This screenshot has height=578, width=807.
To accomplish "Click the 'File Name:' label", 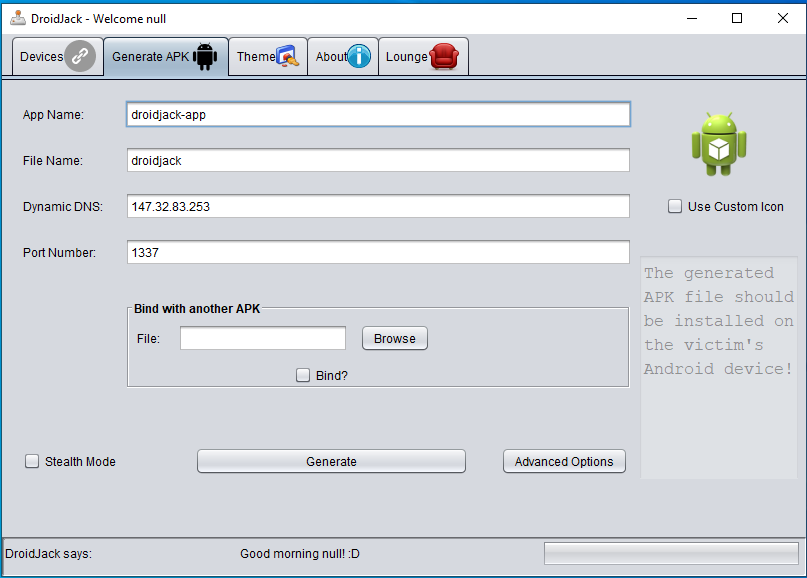I will (x=52, y=161).
